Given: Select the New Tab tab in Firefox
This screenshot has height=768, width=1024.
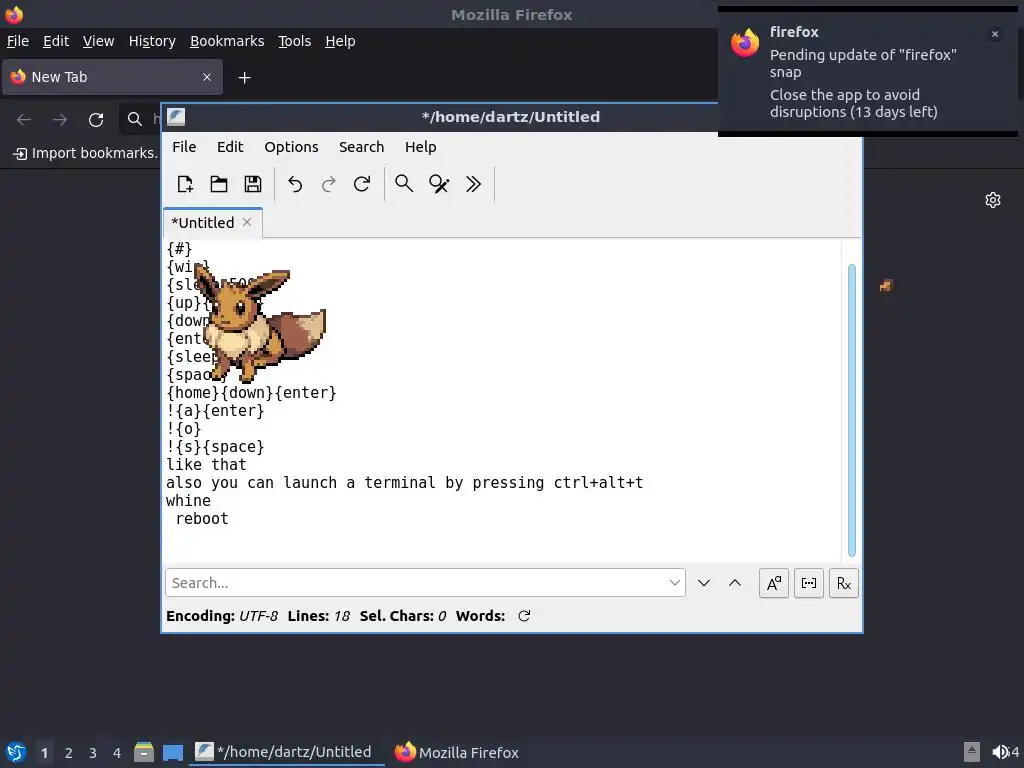Looking at the screenshot, I should 112,77.
